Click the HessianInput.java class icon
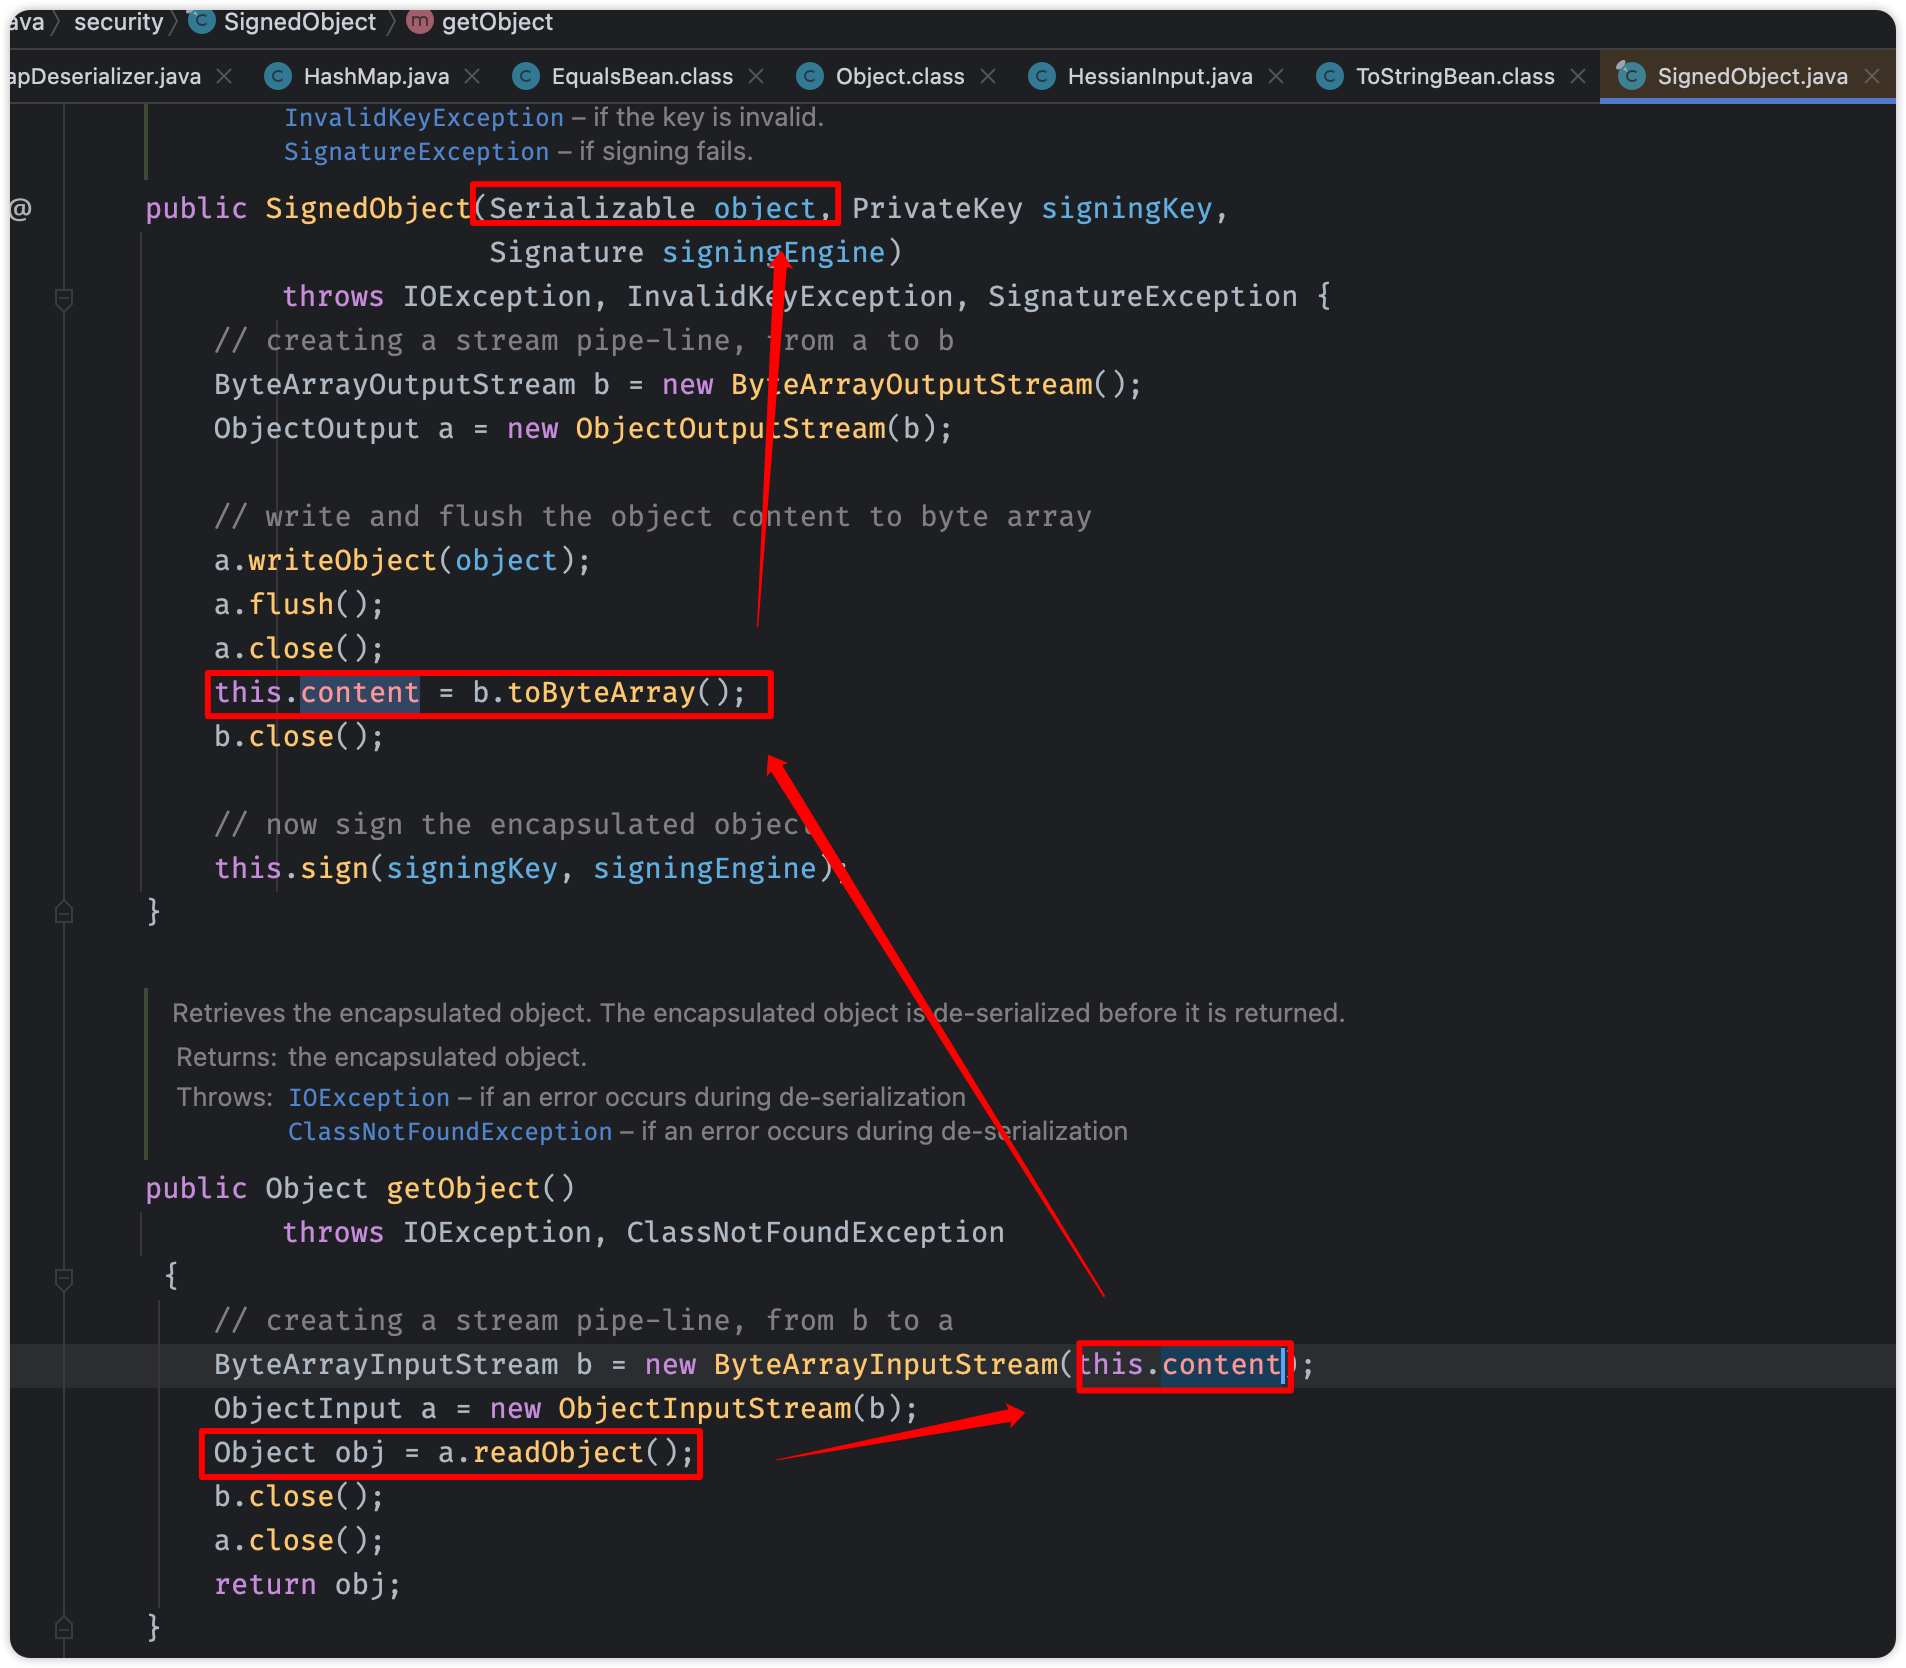1906x1668 pixels. click(x=1042, y=76)
